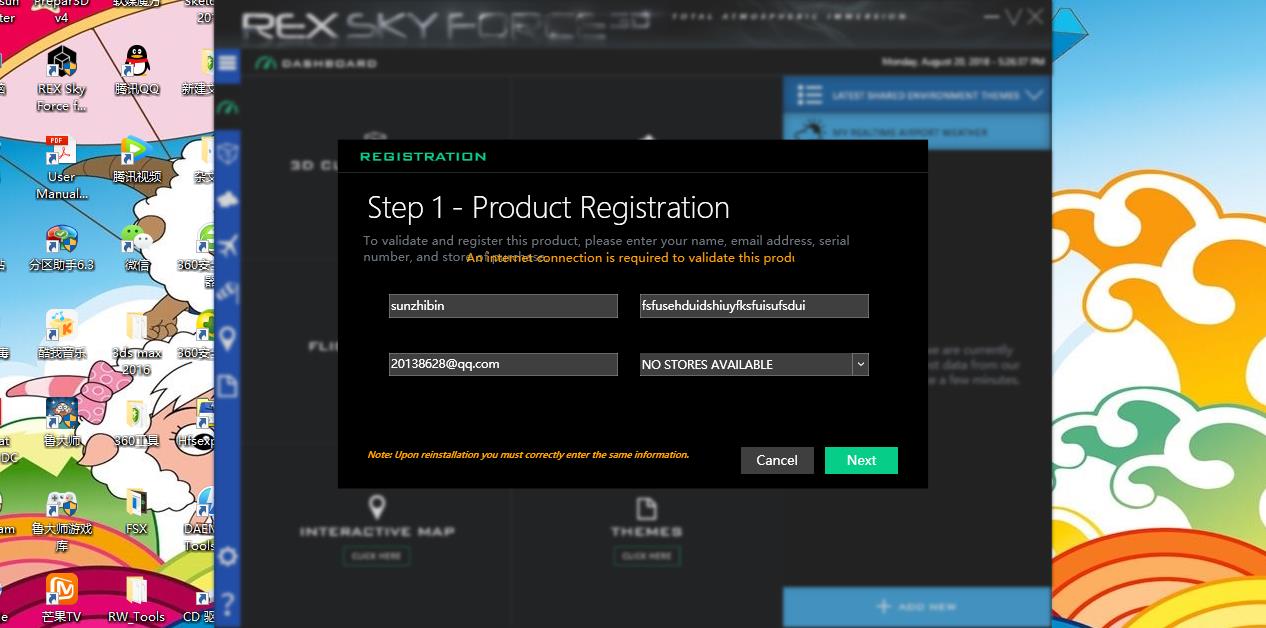
Task: Click the Dashboard header label
Action: point(329,63)
